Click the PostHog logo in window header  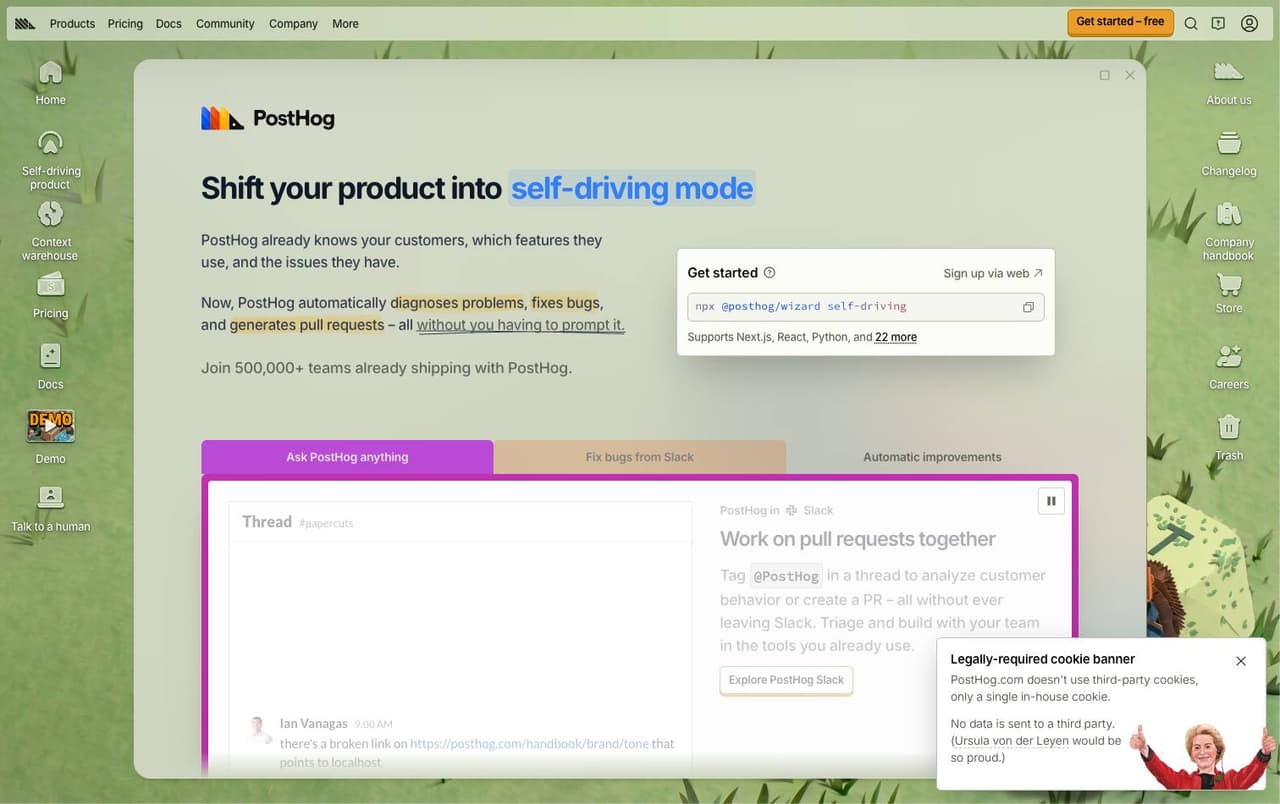pos(268,119)
